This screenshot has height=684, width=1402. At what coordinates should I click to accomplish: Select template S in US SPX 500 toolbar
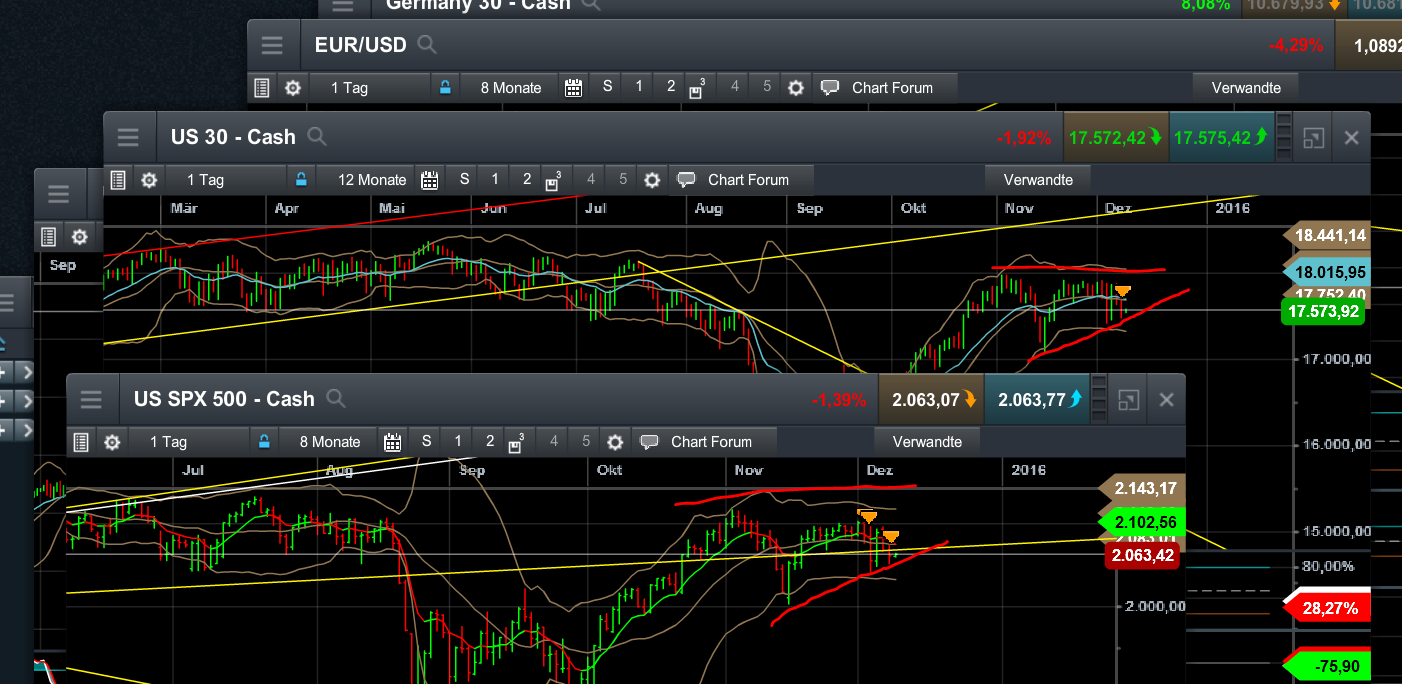tap(427, 441)
